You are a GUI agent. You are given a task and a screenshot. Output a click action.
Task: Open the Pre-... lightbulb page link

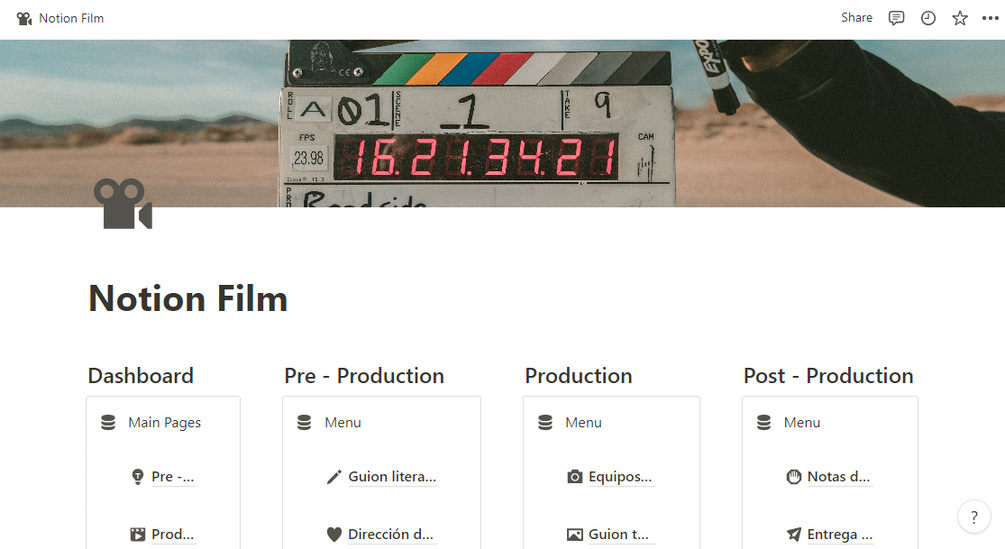(x=172, y=477)
